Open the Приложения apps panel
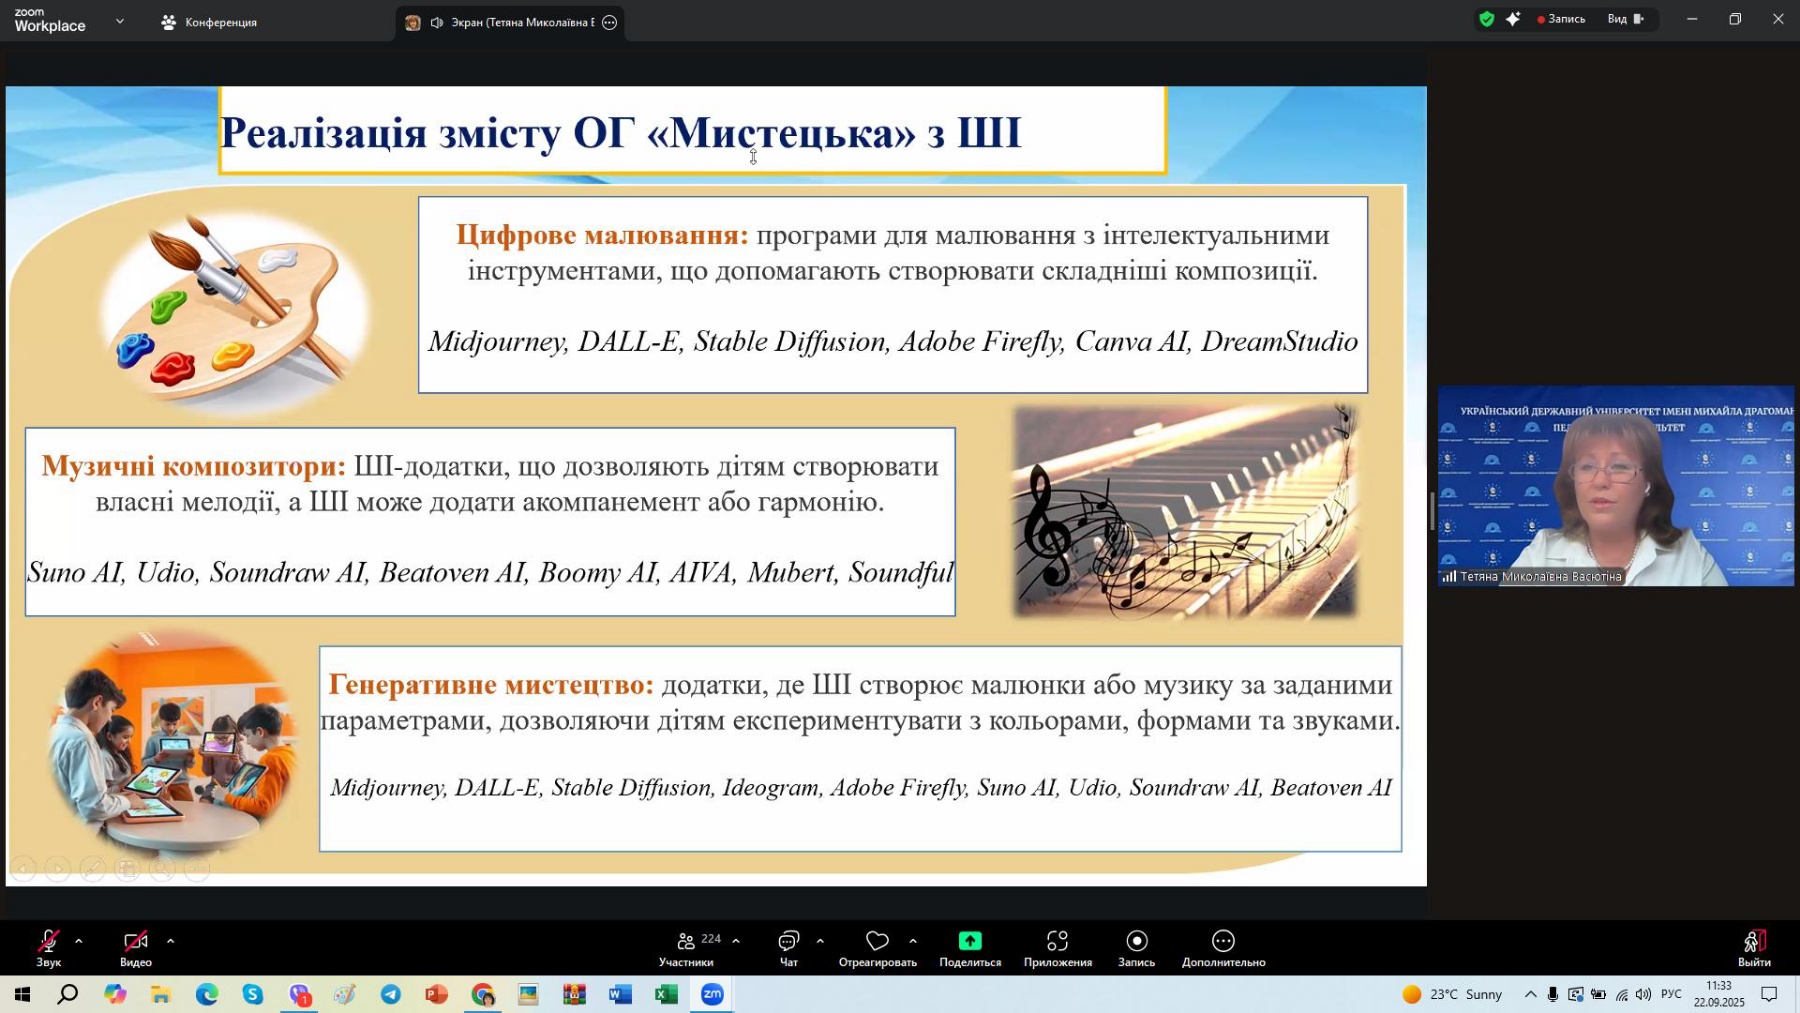Image resolution: width=1800 pixels, height=1013 pixels. (x=1057, y=947)
